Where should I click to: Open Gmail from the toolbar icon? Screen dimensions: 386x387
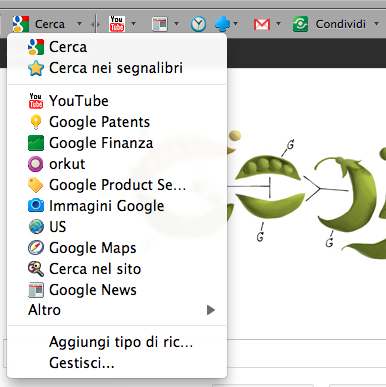[262, 24]
